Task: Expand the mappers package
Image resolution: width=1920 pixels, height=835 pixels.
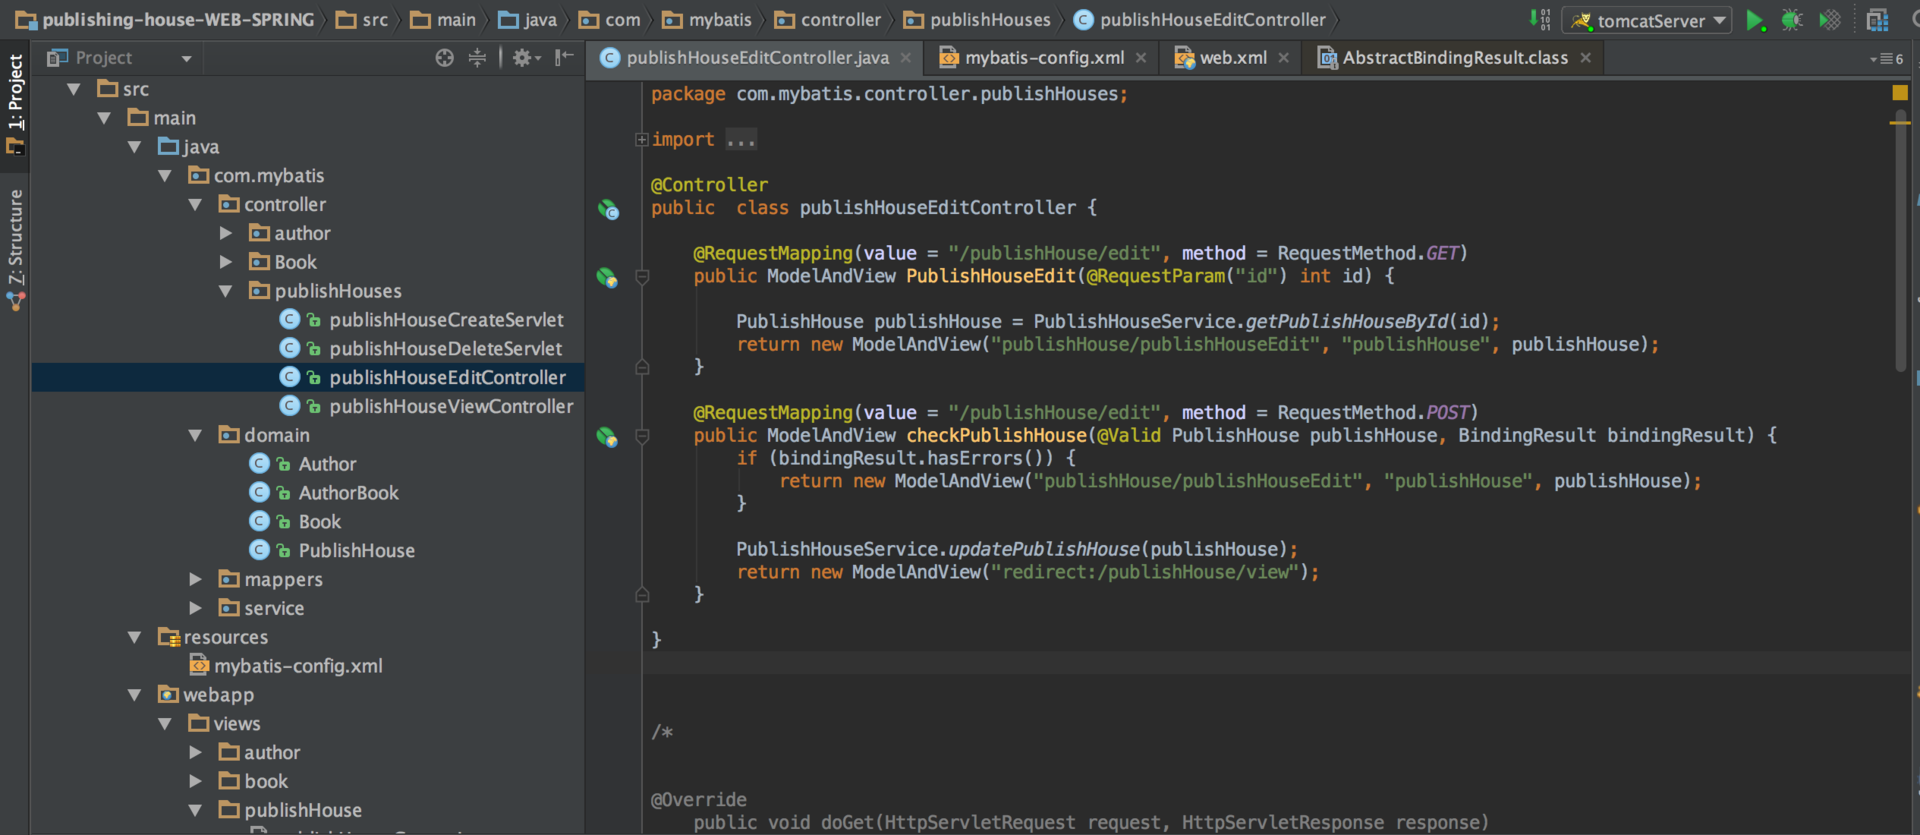Action: tap(195, 579)
